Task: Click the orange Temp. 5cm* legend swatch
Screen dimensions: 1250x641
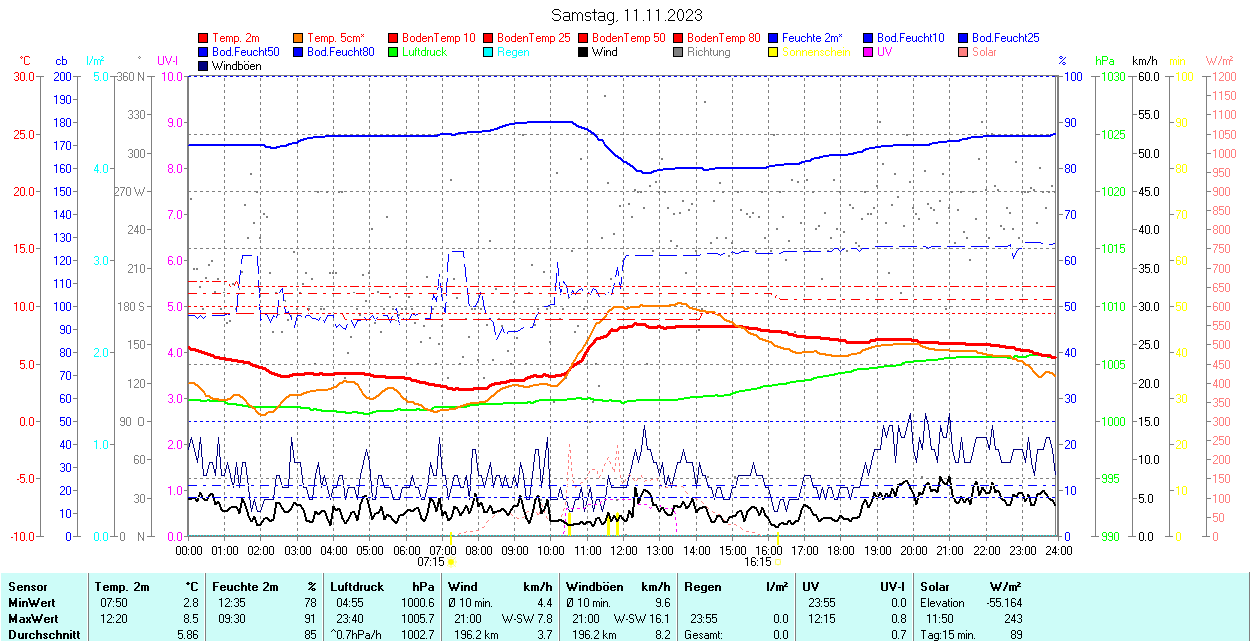Action: point(298,38)
